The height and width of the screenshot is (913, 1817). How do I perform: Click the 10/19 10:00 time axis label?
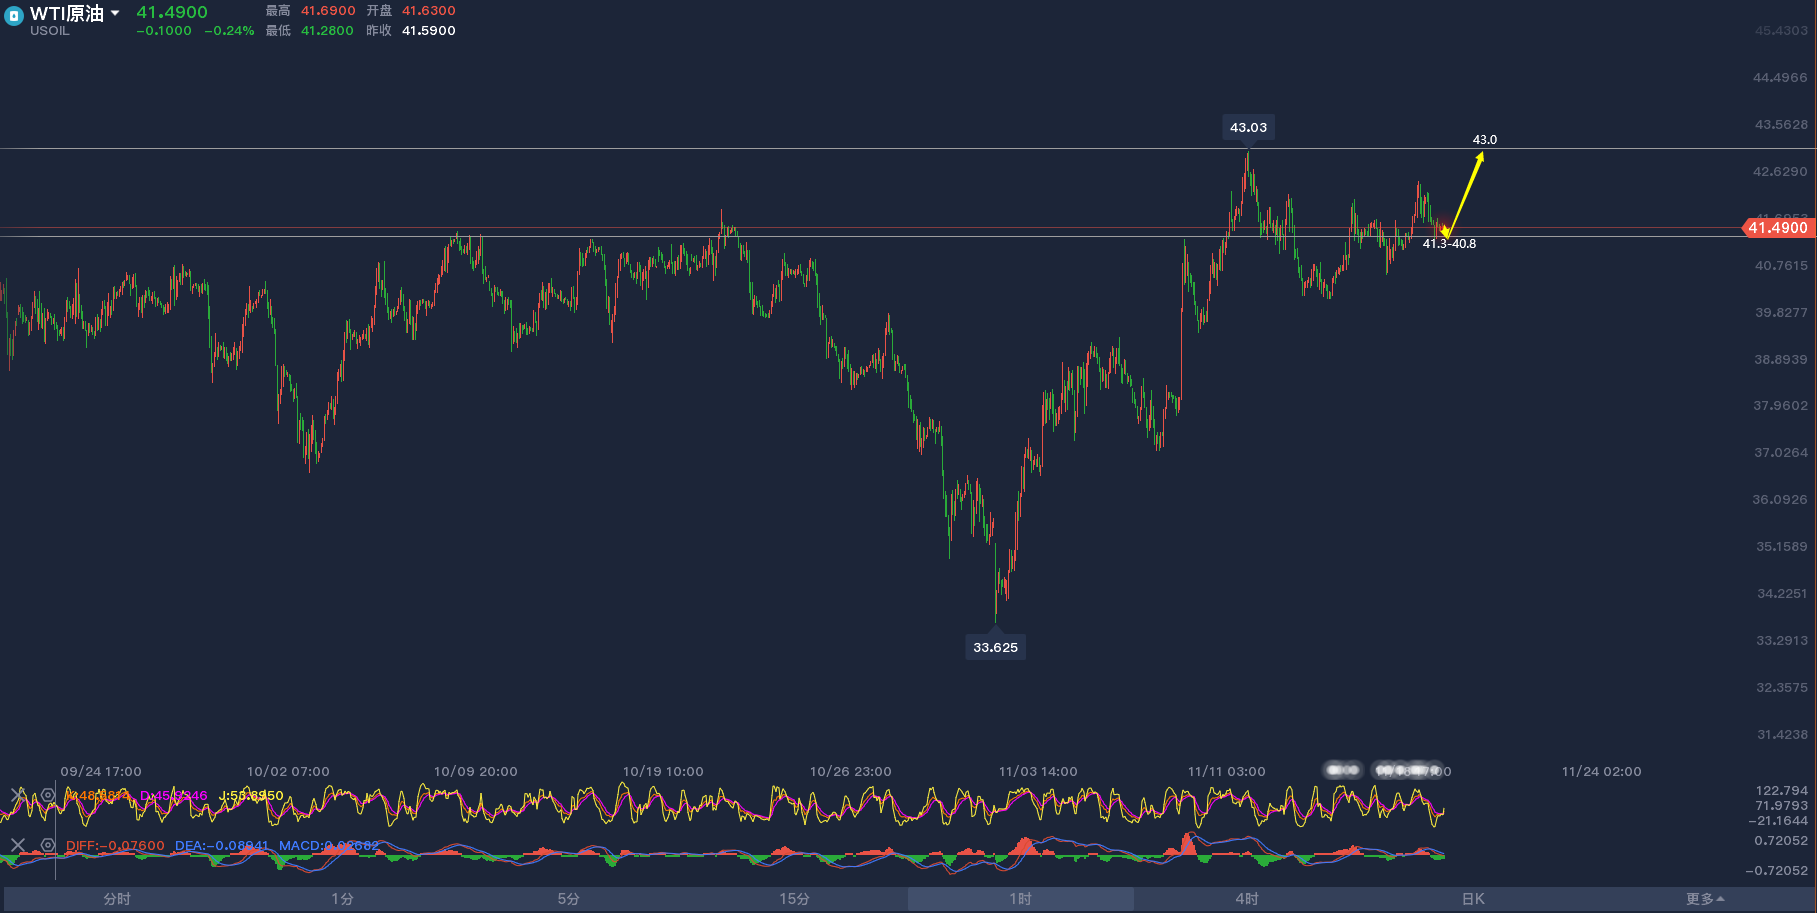click(663, 772)
